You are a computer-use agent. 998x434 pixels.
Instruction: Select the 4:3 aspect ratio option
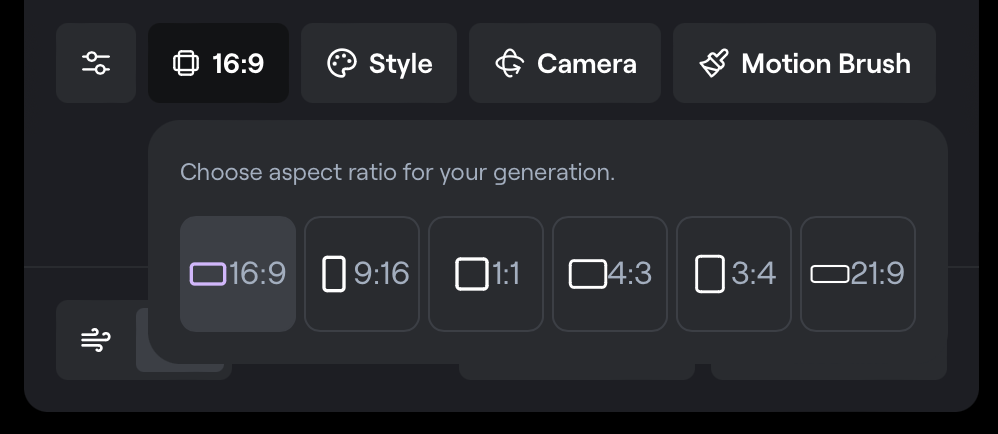click(610, 274)
